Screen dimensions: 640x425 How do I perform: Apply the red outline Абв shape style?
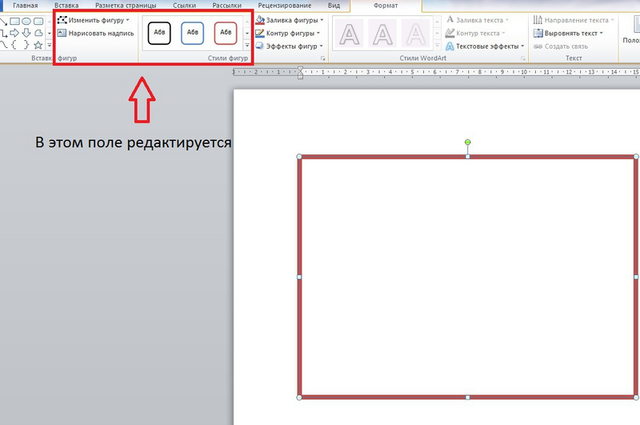(225, 33)
